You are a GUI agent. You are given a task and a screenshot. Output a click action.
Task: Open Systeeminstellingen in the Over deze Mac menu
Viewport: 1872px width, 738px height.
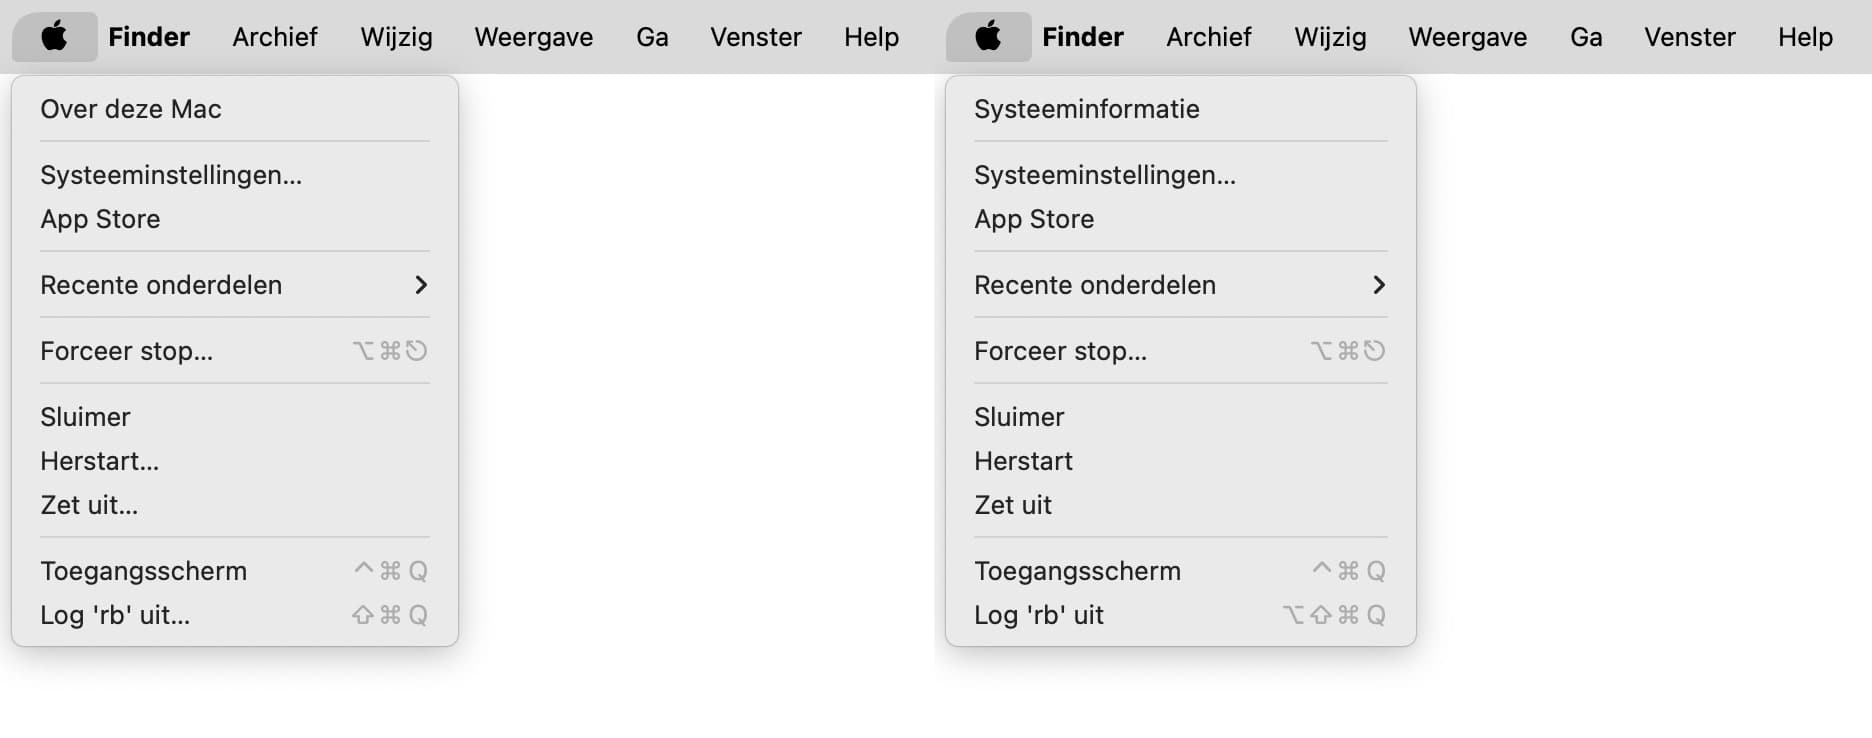coord(171,175)
